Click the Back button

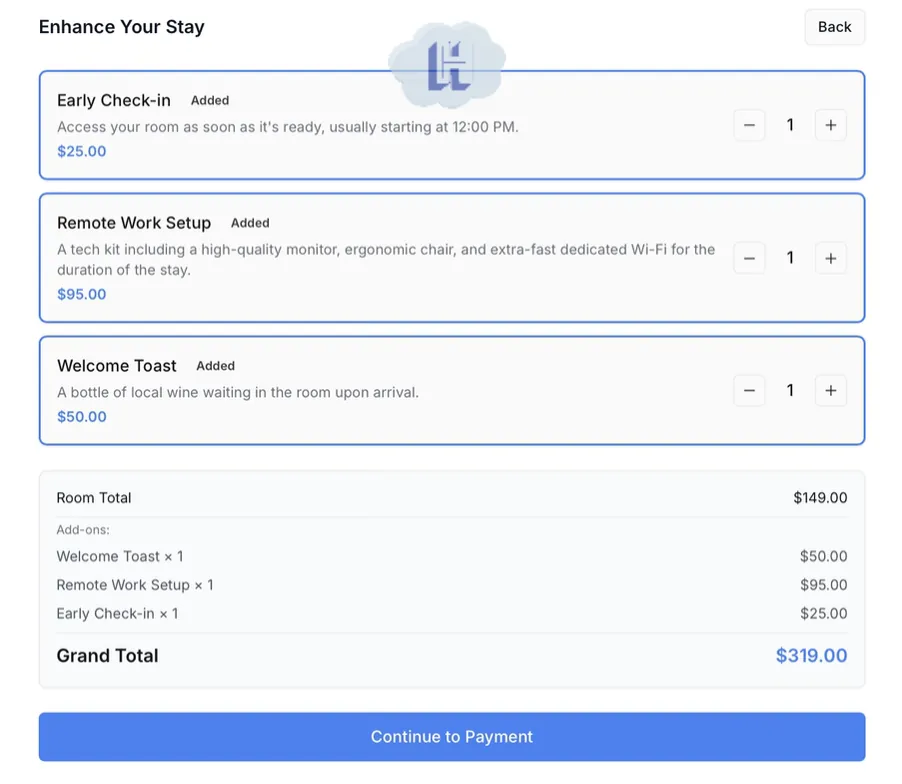(834, 27)
